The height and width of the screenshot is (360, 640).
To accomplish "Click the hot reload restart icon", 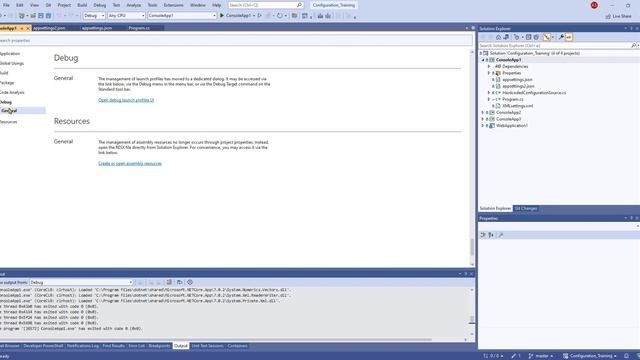I will pyautogui.click(x=280, y=16).
